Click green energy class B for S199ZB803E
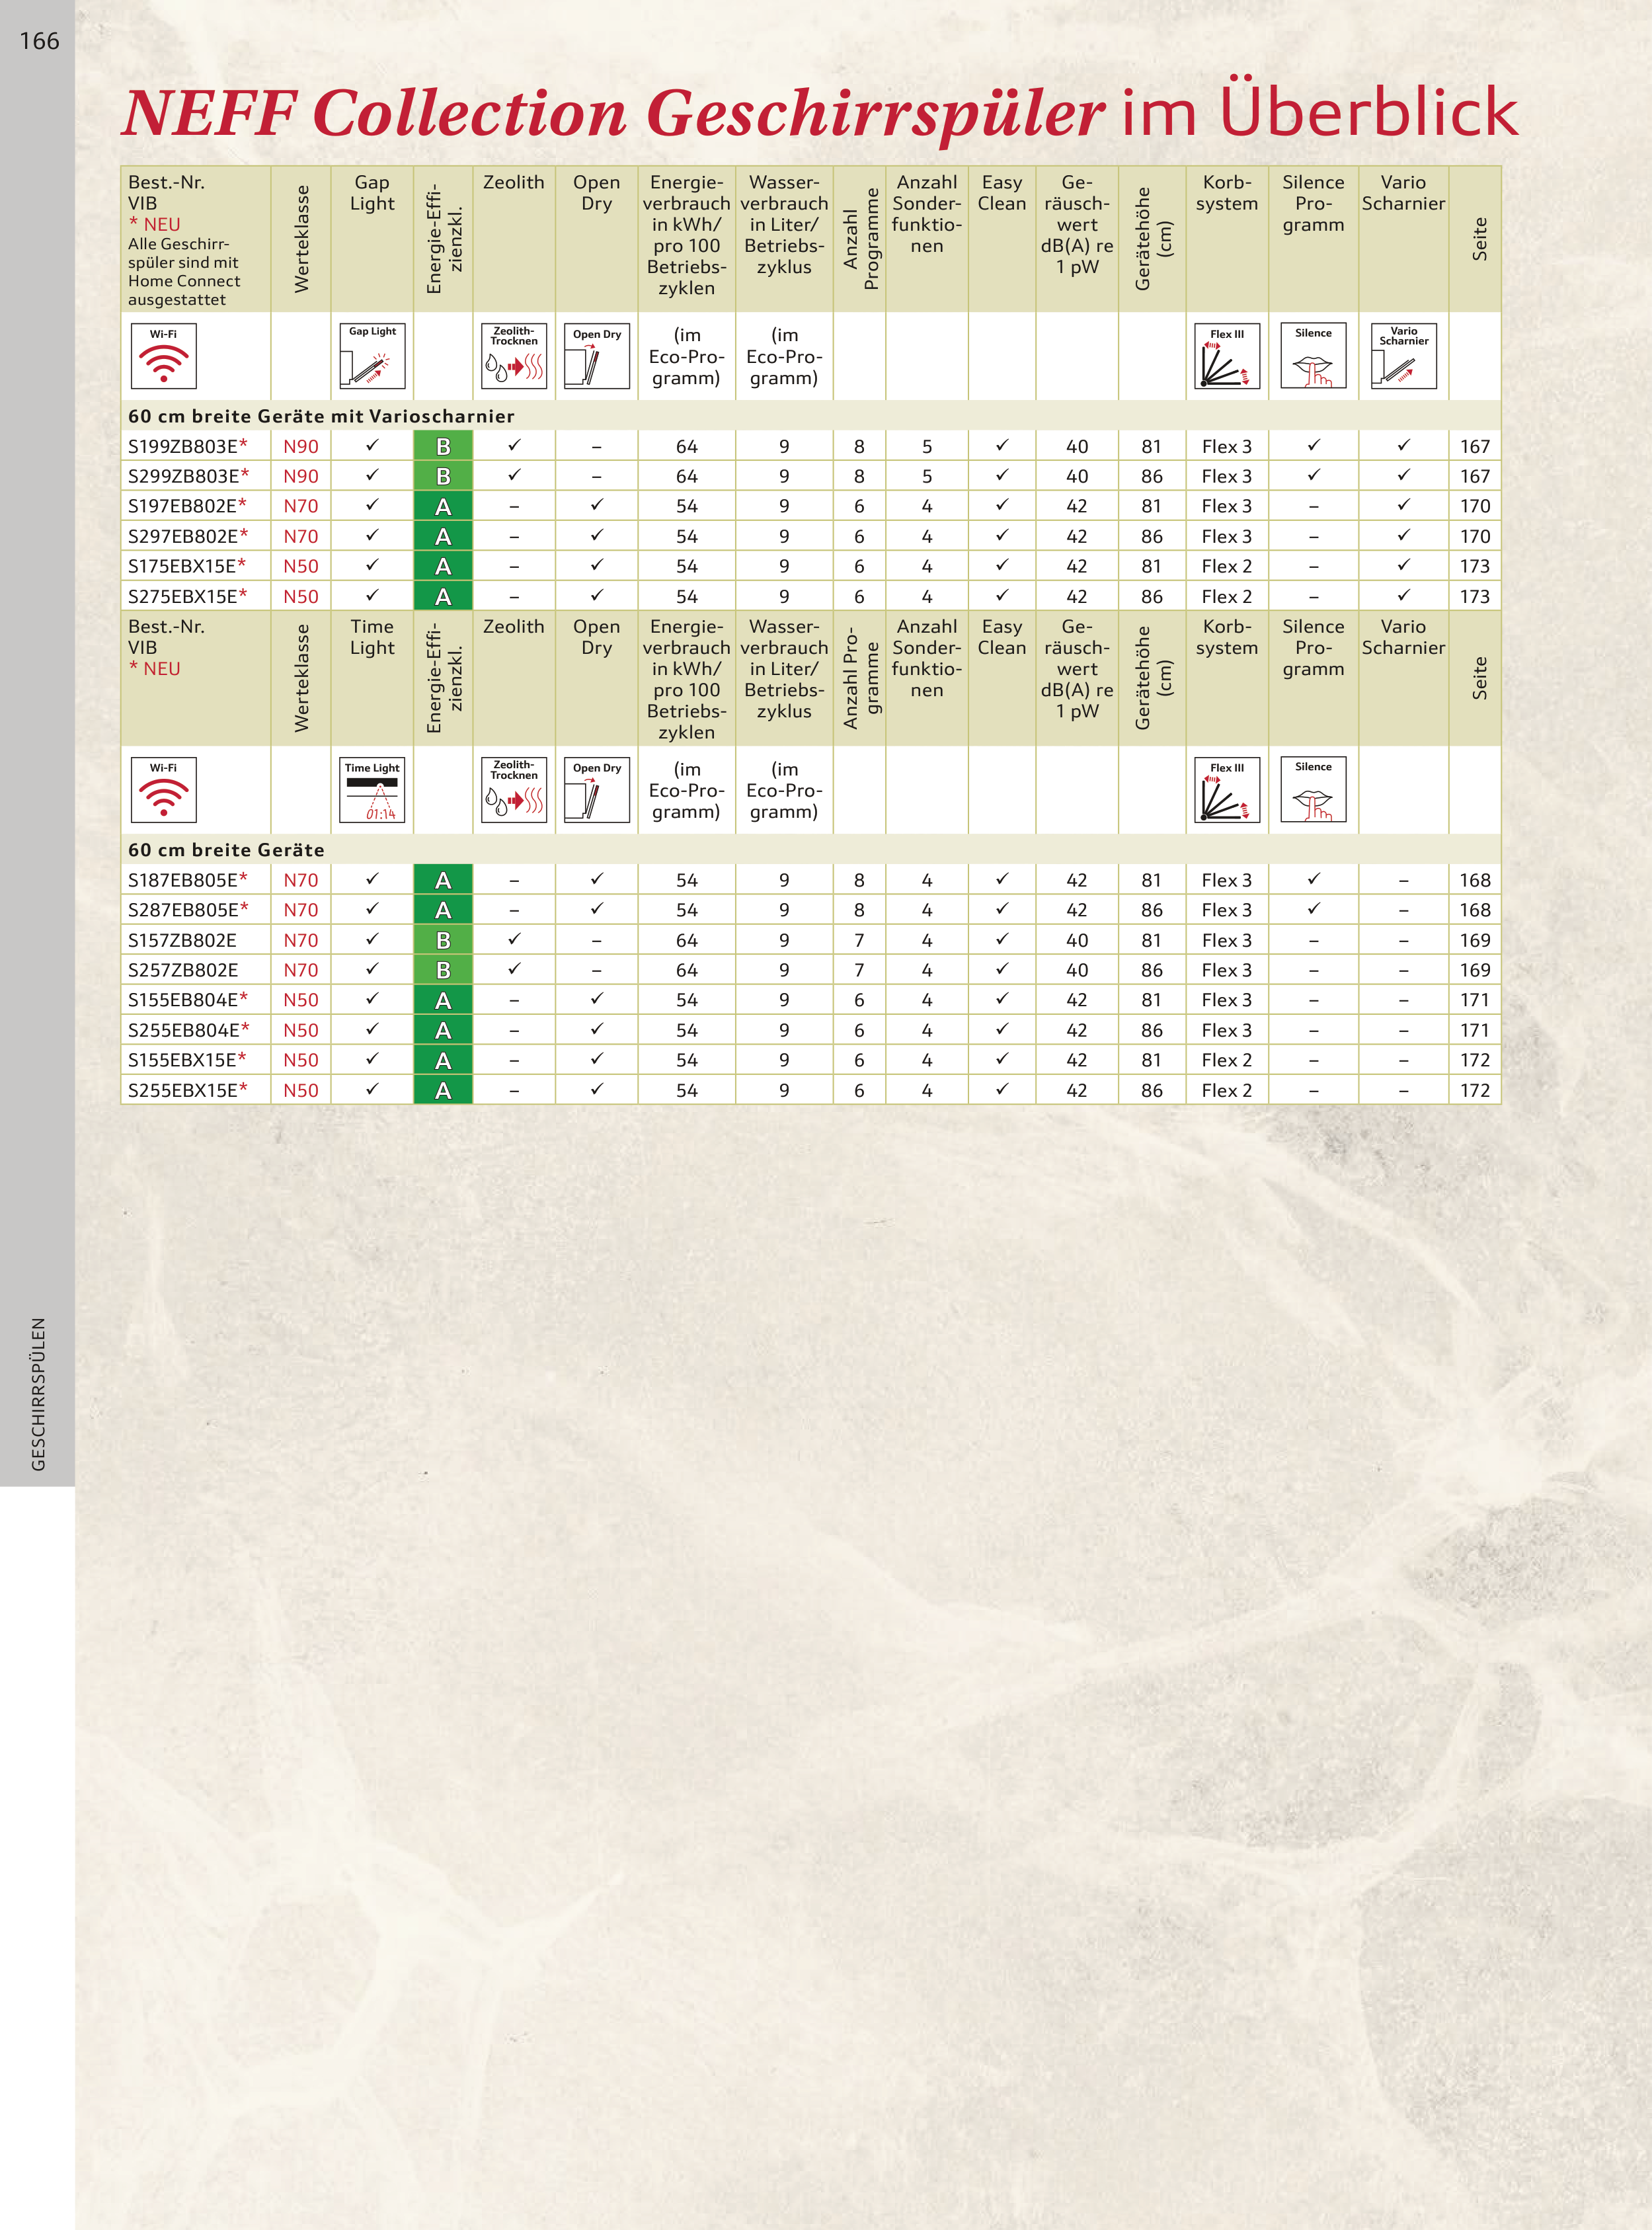The width and height of the screenshot is (1652, 2230). coord(443,446)
